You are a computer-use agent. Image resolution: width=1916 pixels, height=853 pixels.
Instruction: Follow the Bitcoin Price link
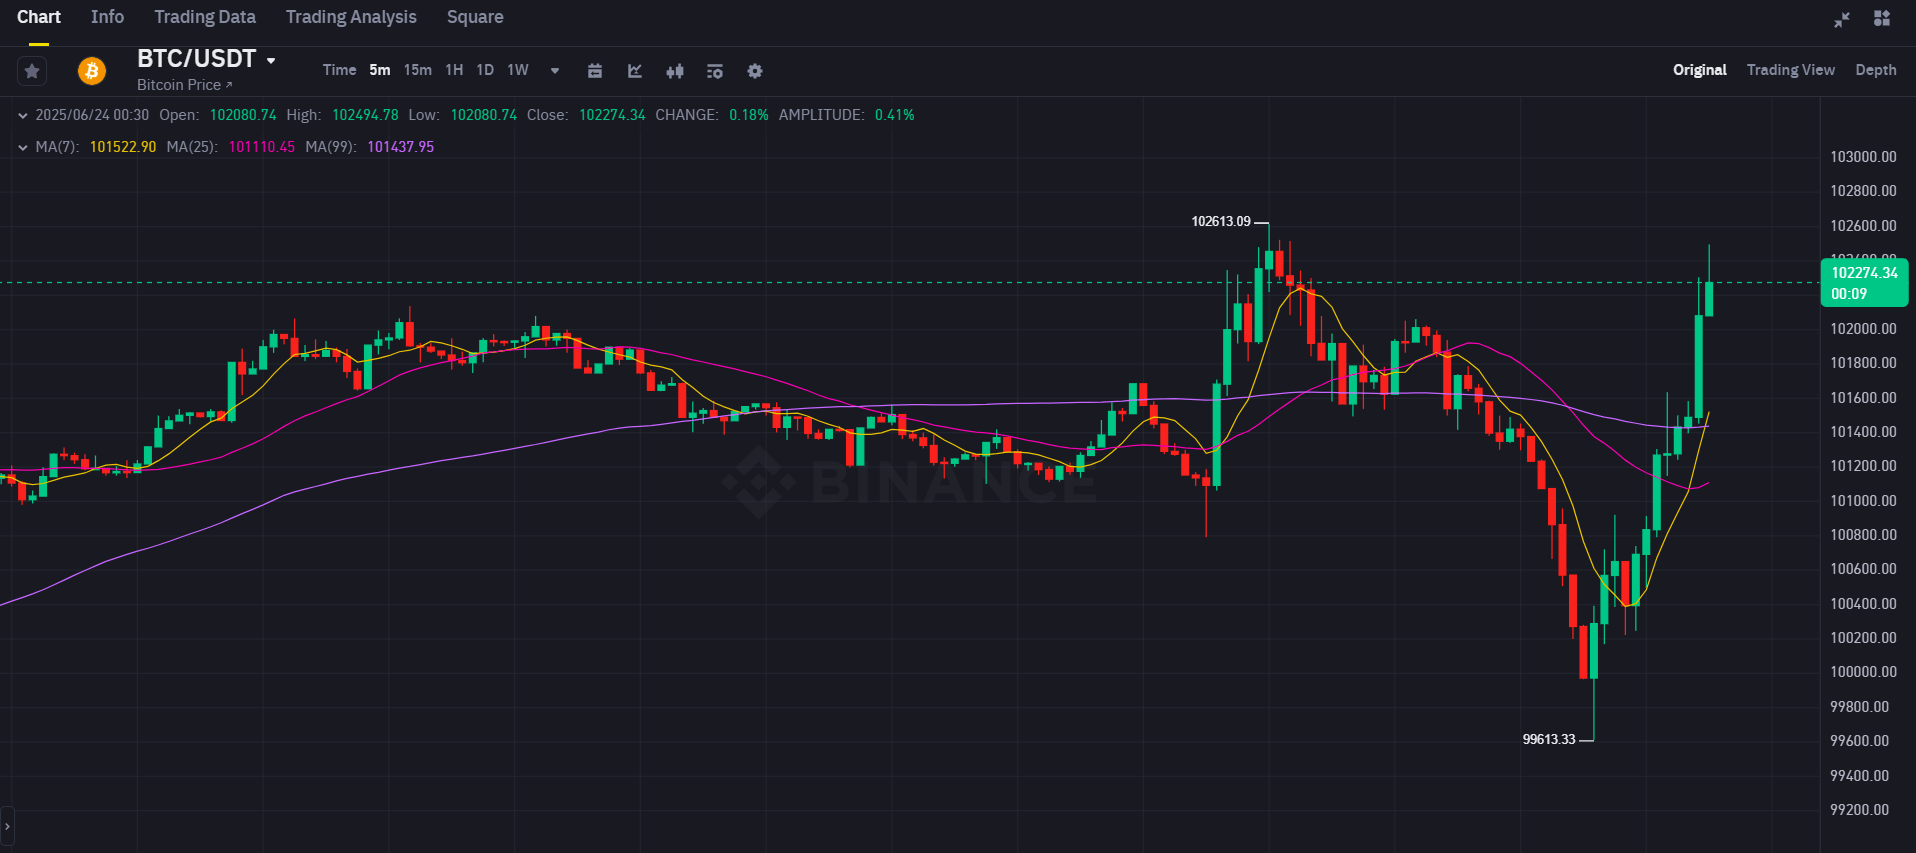(x=184, y=85)
